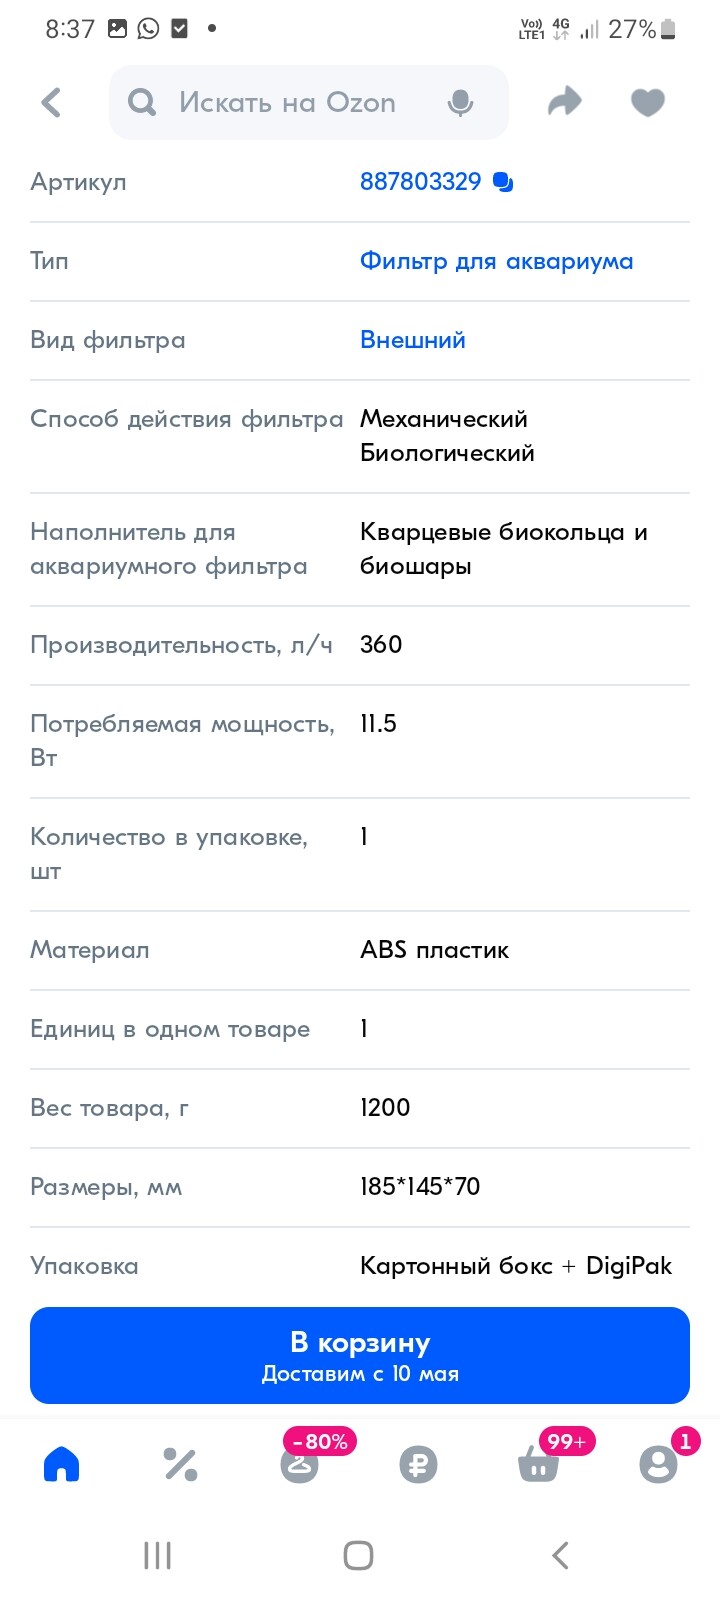Open the ruble finance tab
720x1600 pixels.
click(418, 1464)
